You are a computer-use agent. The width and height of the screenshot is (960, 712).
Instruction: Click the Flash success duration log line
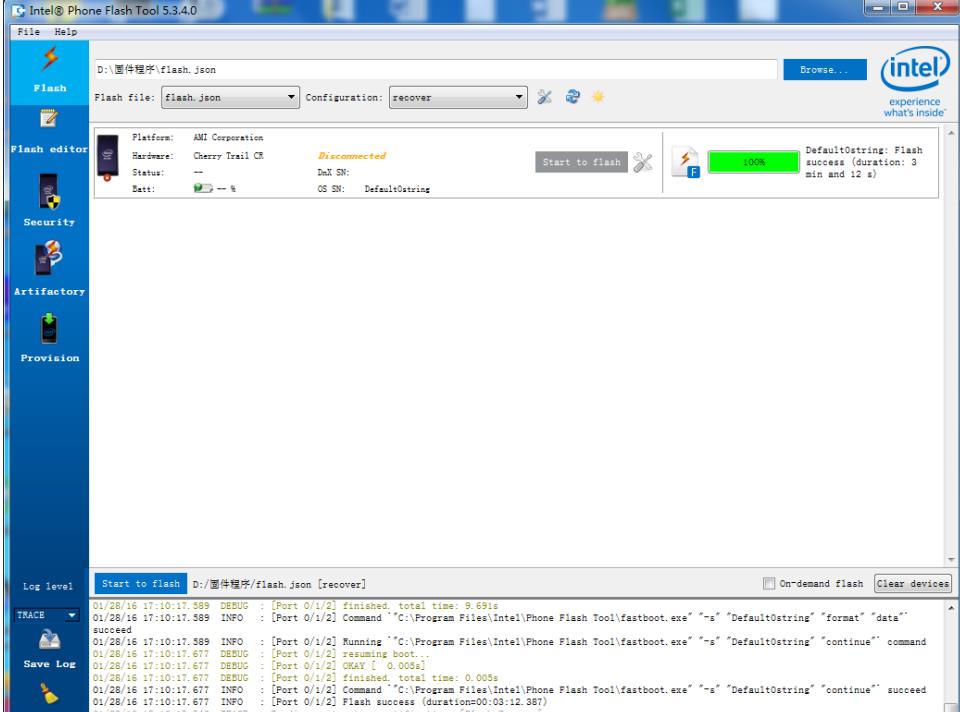(320, 702)
